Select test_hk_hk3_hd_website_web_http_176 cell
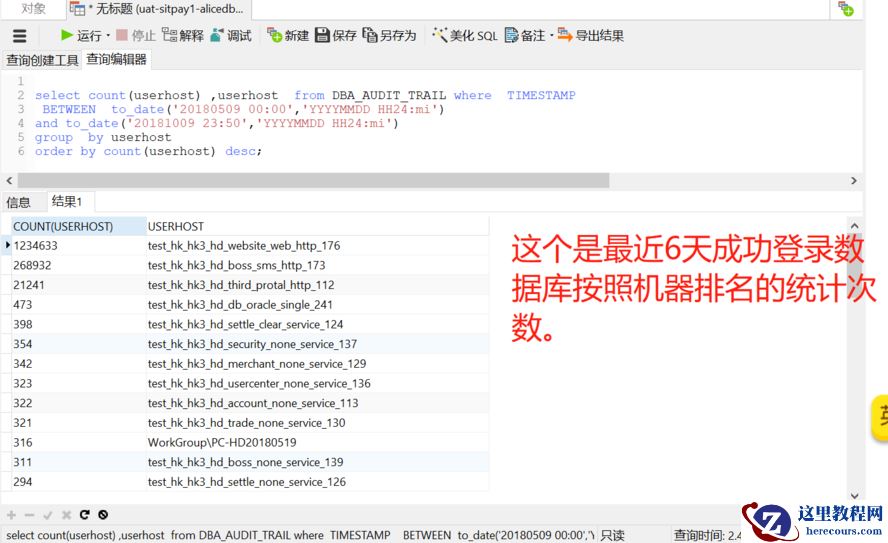This screenshot has height=543, width=888. [318, 246]
